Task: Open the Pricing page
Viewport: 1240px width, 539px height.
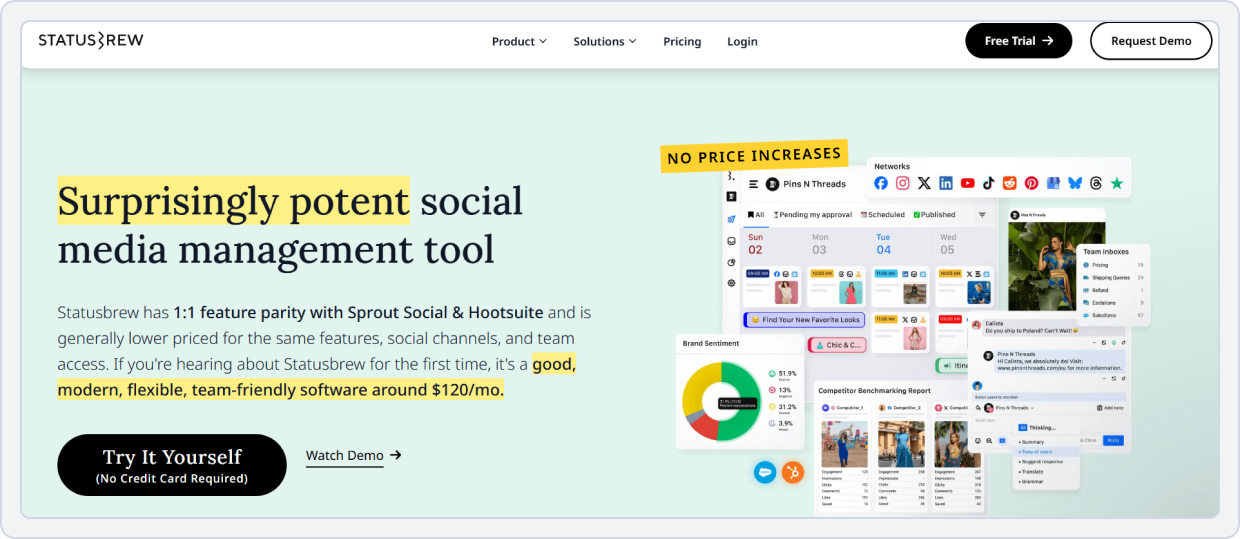Action: click(682, 41)
